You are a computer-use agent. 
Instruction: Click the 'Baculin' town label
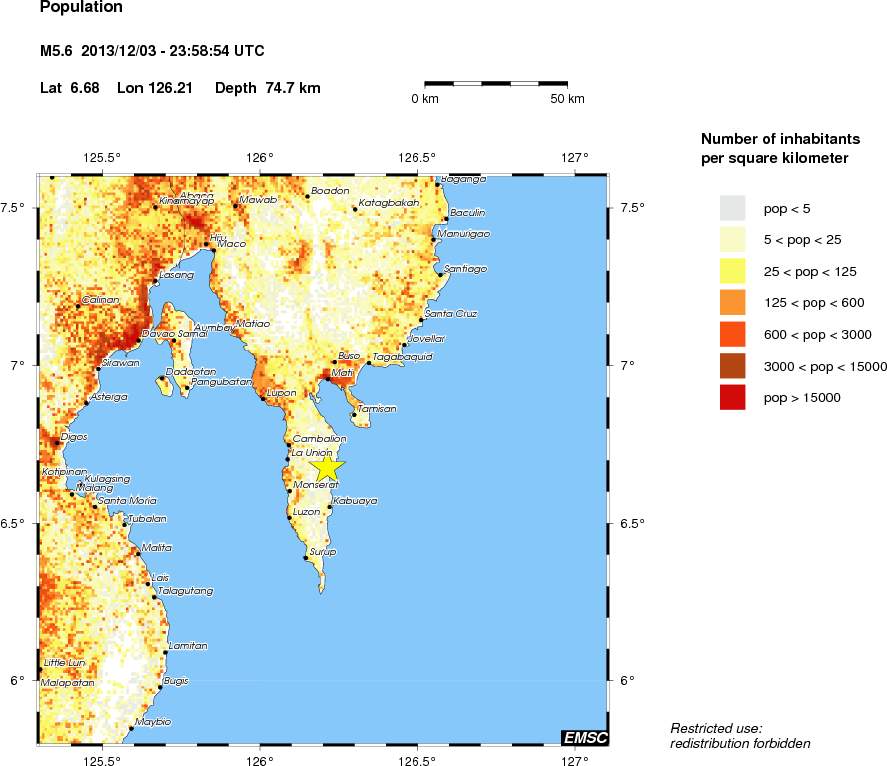click(x=468, y=213)
